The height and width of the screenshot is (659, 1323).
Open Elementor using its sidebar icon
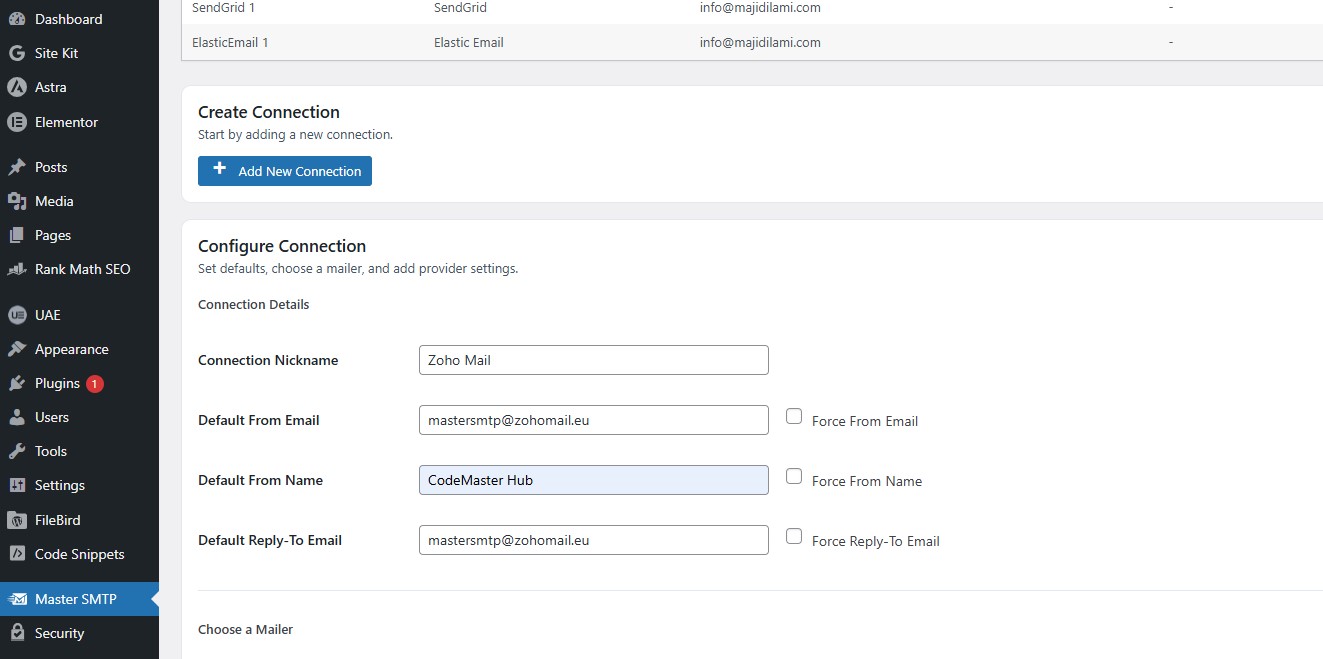point(17,122)
